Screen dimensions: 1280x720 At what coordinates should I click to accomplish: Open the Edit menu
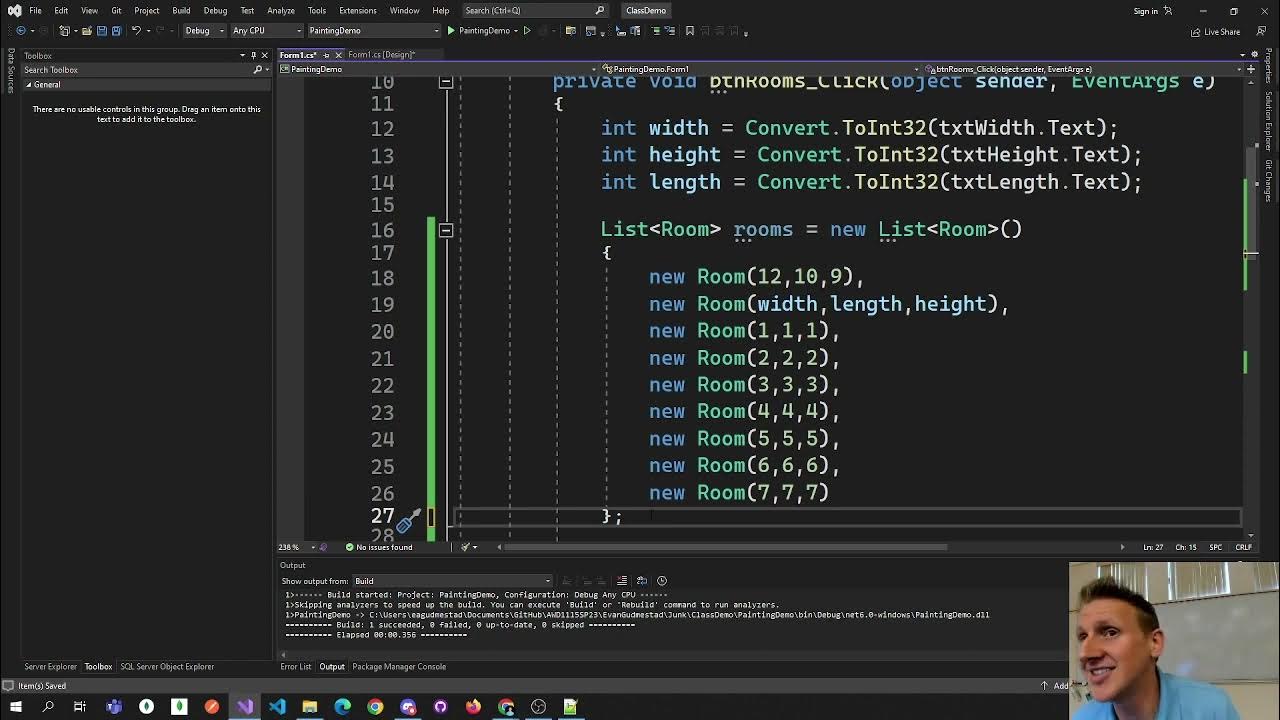tap(61, 10)
